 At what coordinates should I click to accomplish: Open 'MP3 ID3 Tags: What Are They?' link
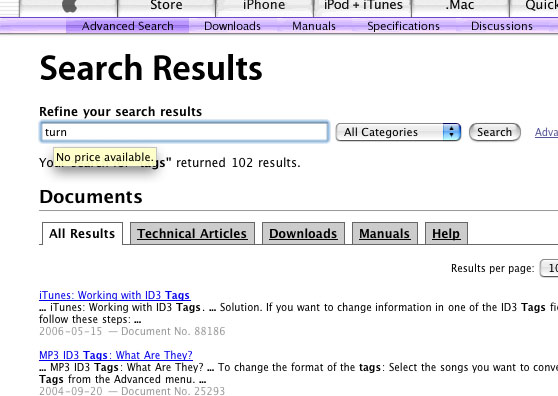[x=116, y=355]
